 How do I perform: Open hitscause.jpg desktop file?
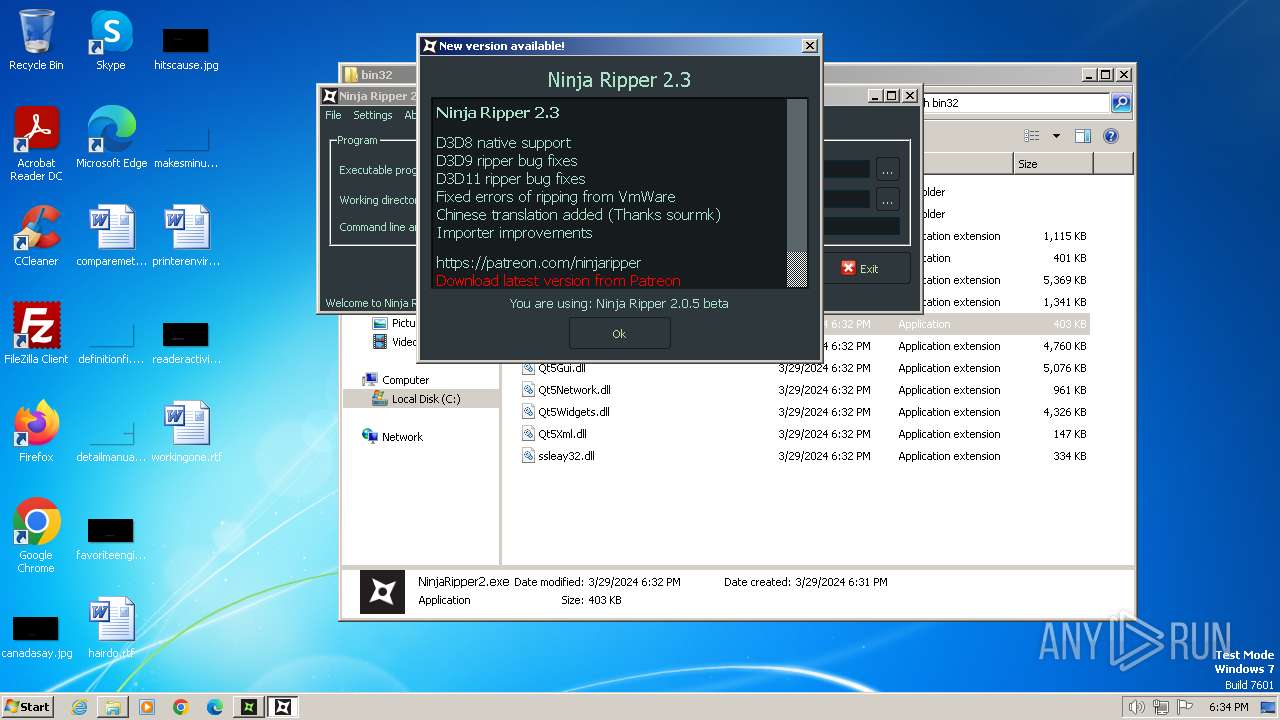coord(186,48)
